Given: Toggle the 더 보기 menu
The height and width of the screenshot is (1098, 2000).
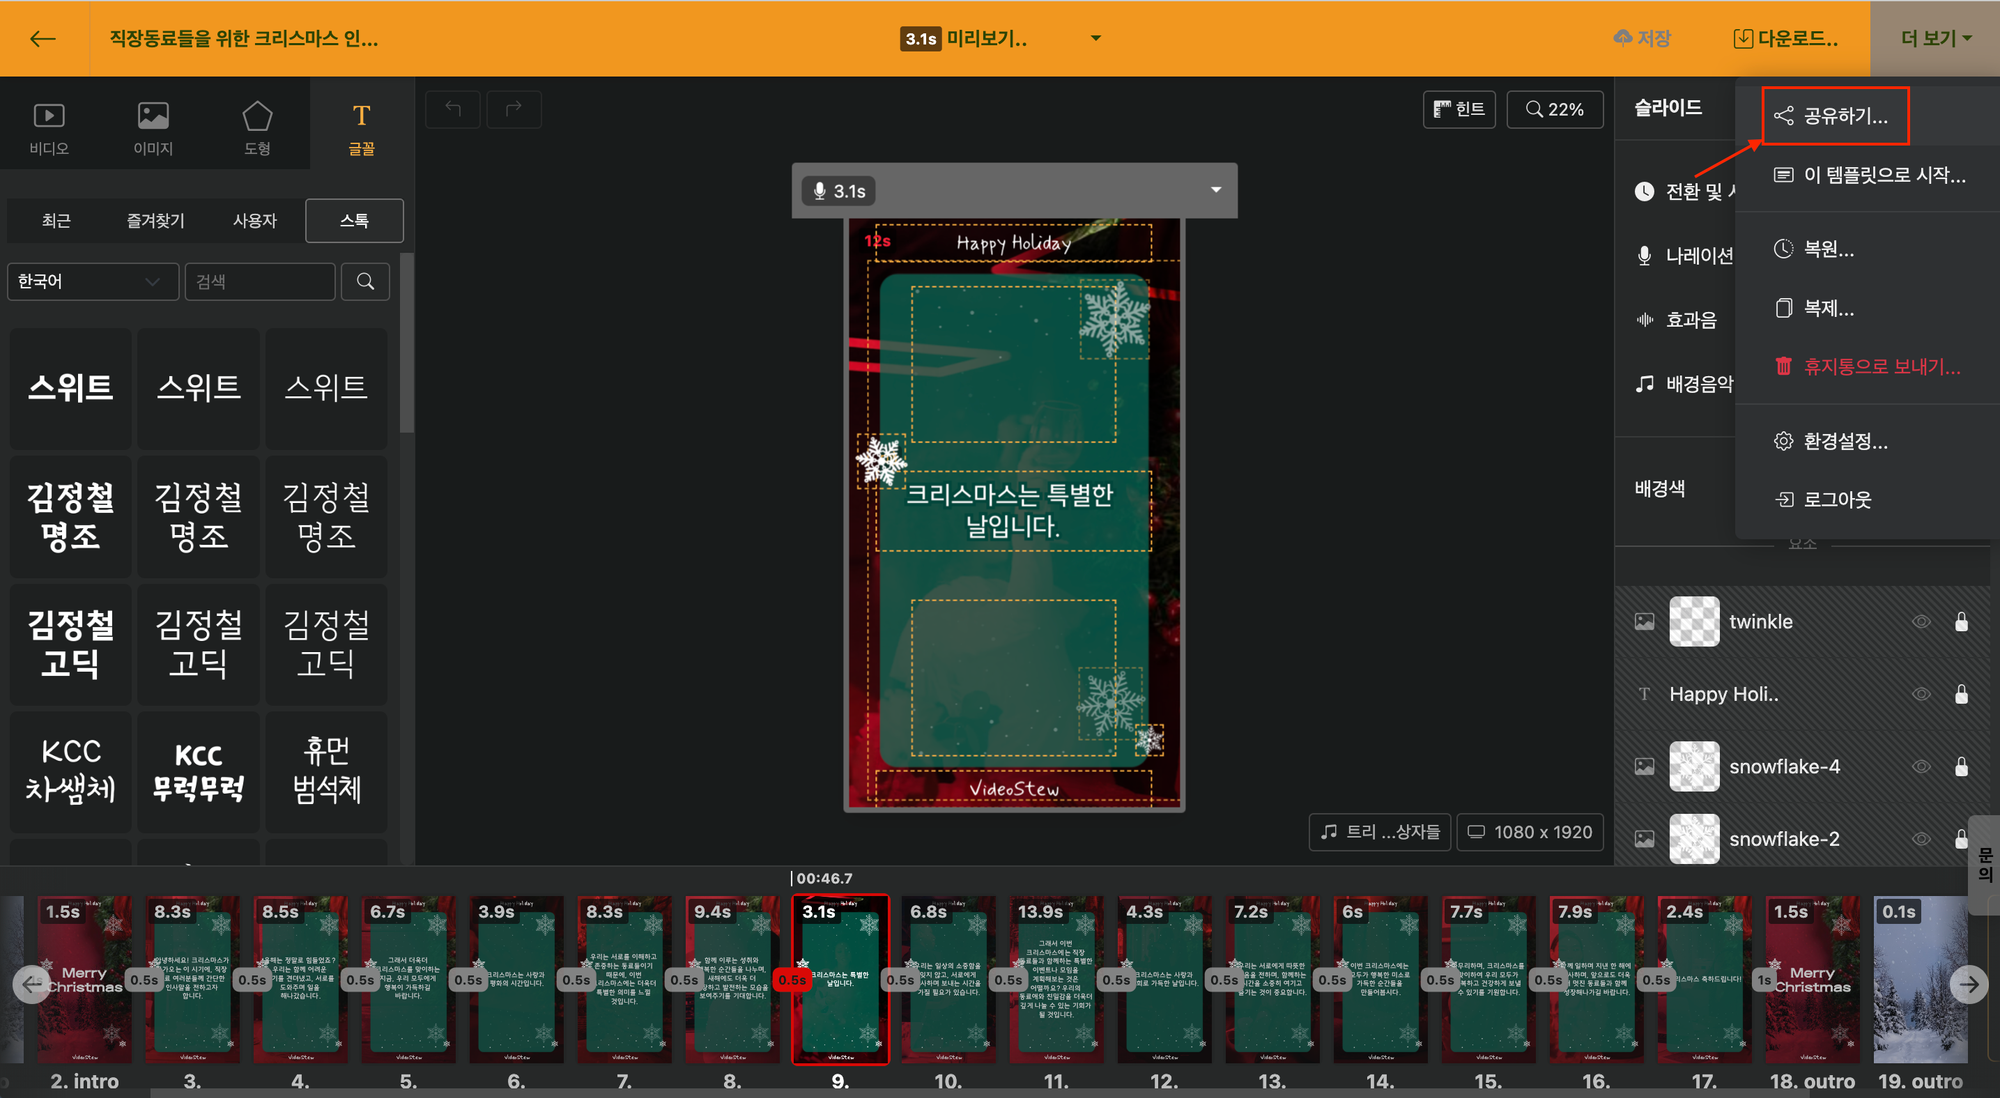Looking at the screenshot, I should coord(1935,39).
